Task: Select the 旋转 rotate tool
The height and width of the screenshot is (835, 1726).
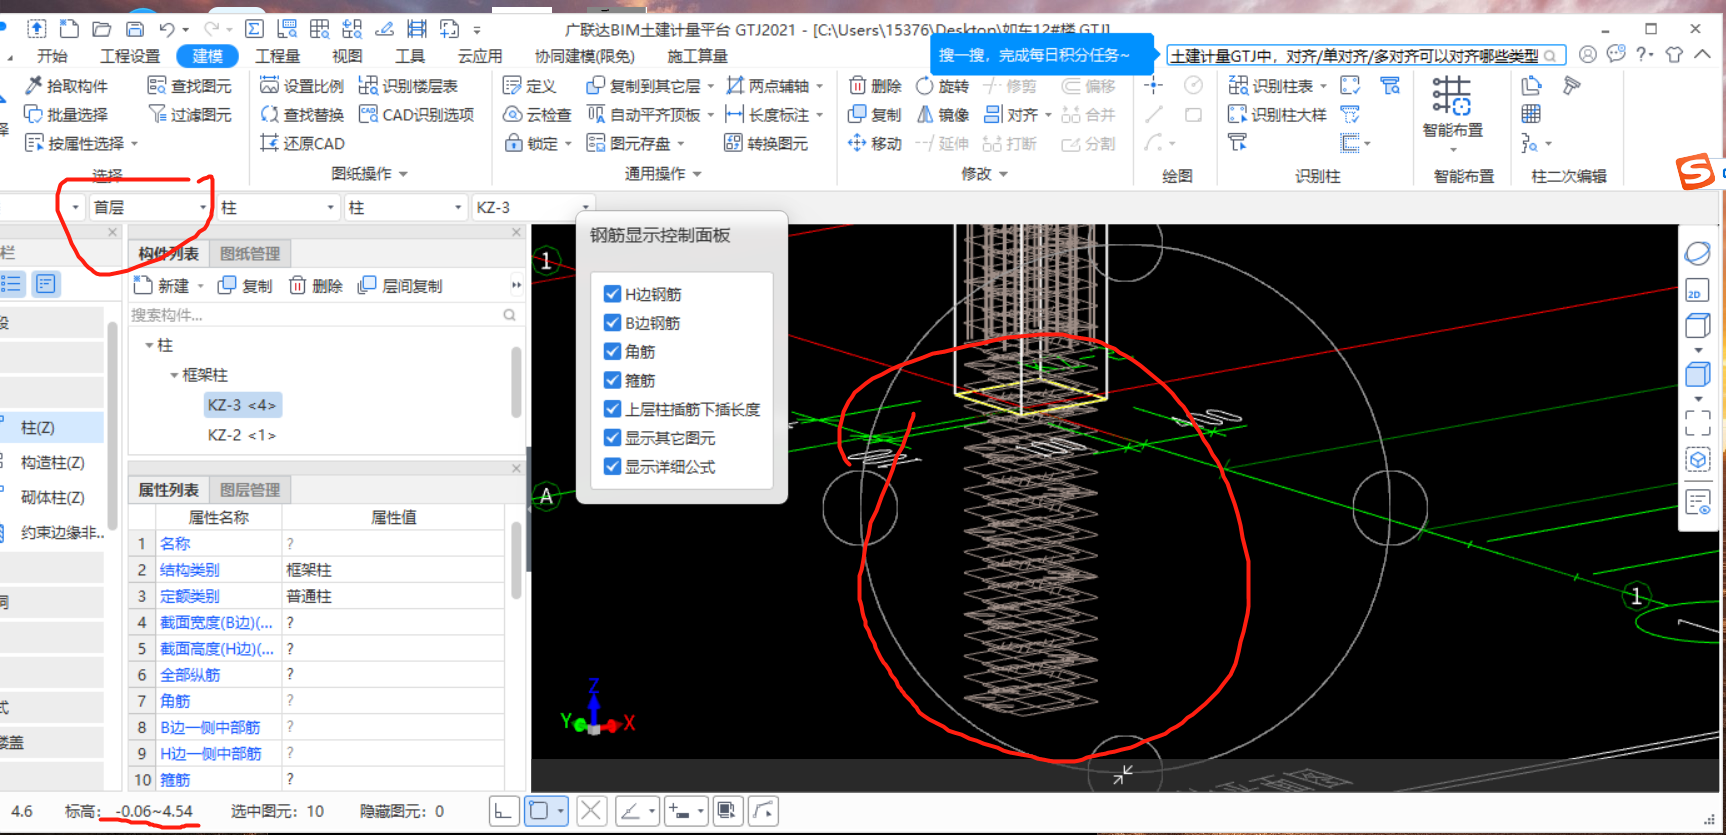Action: (942, 86)
